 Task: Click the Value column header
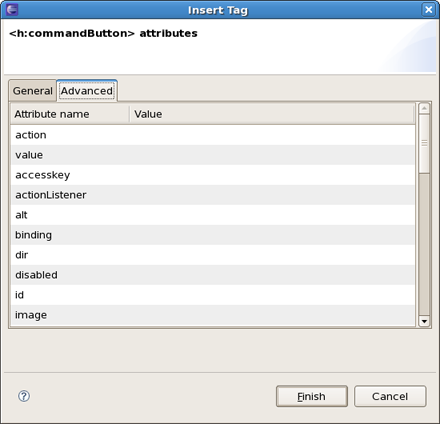tap(272, 114)
